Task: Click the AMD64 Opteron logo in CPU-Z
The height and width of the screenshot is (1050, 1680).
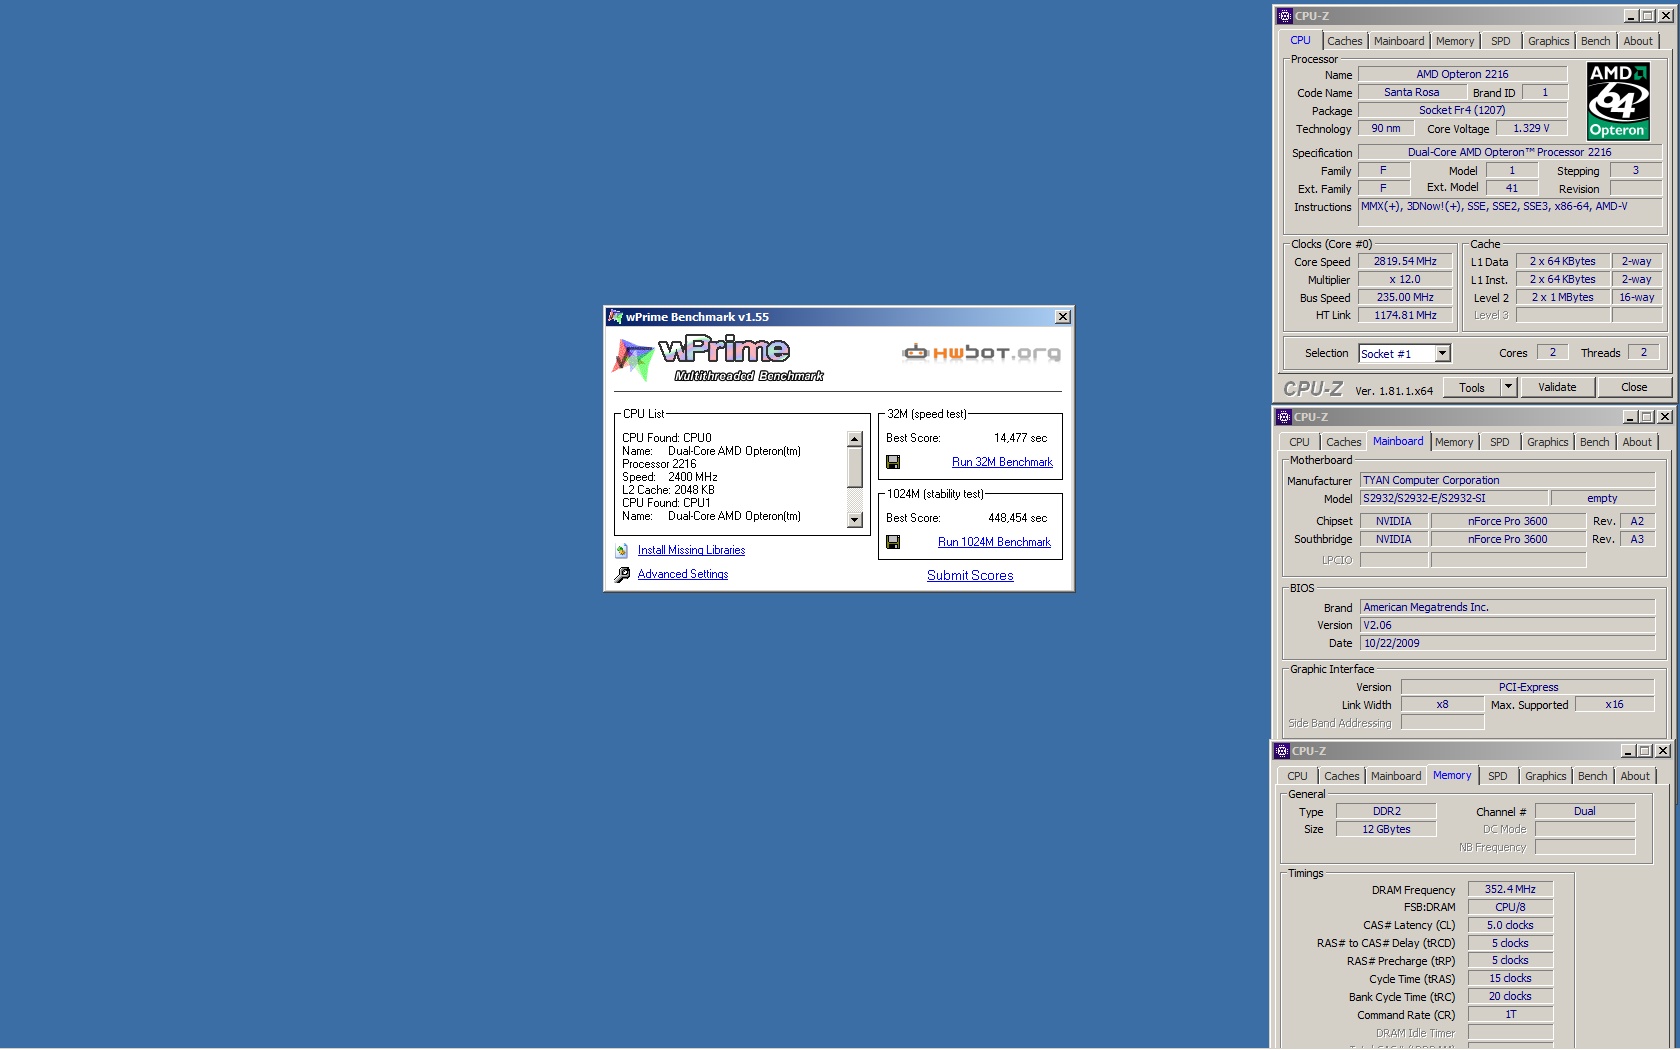Action: [1618, 101]
